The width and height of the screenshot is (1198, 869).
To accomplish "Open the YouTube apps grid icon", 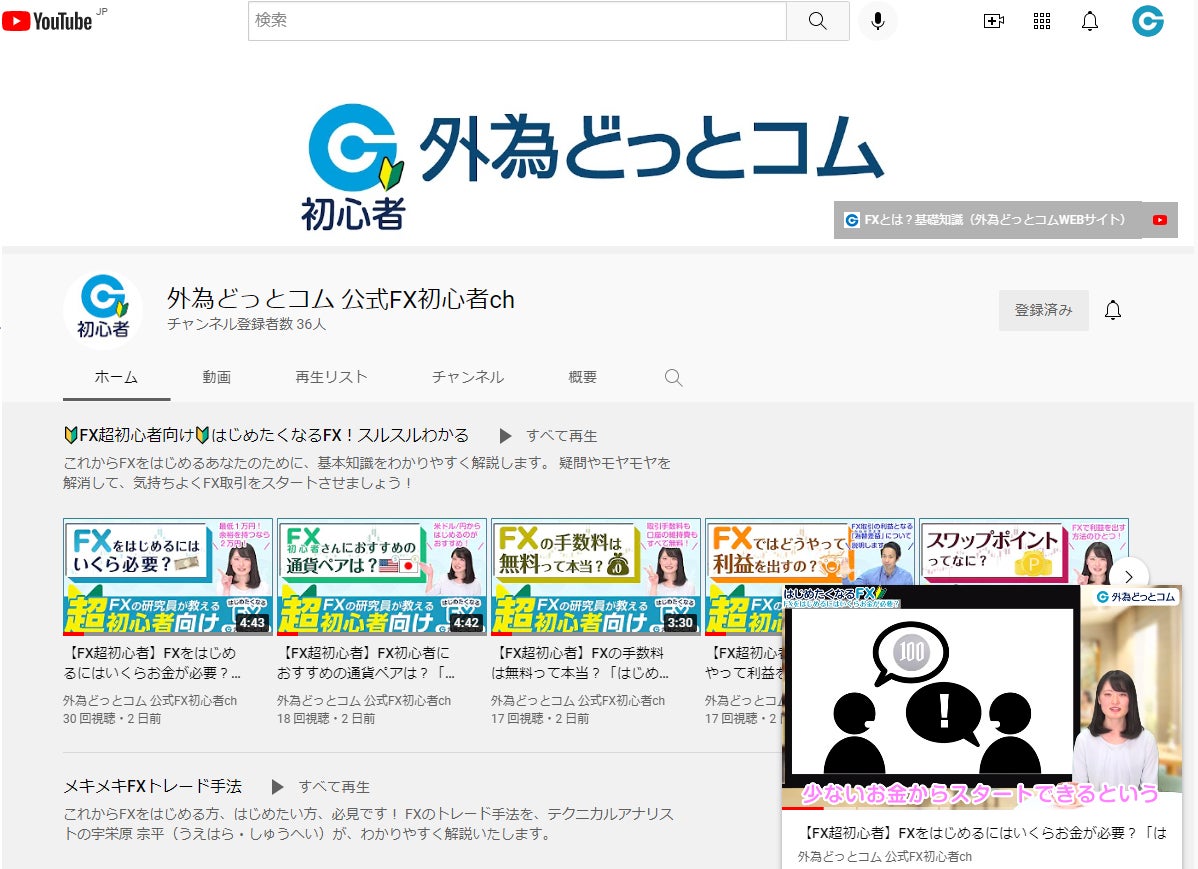I will point(1042,21).
